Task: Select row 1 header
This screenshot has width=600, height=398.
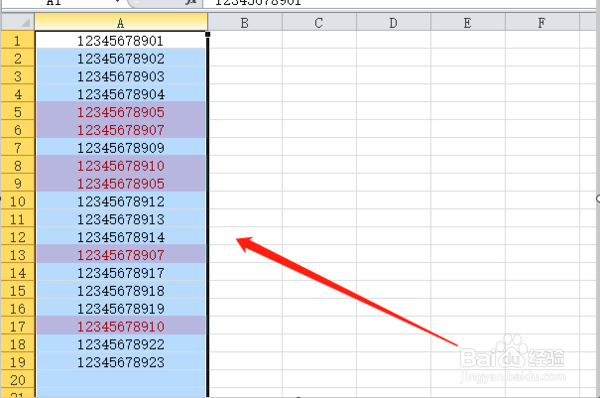Action: [x=18, y=40]
